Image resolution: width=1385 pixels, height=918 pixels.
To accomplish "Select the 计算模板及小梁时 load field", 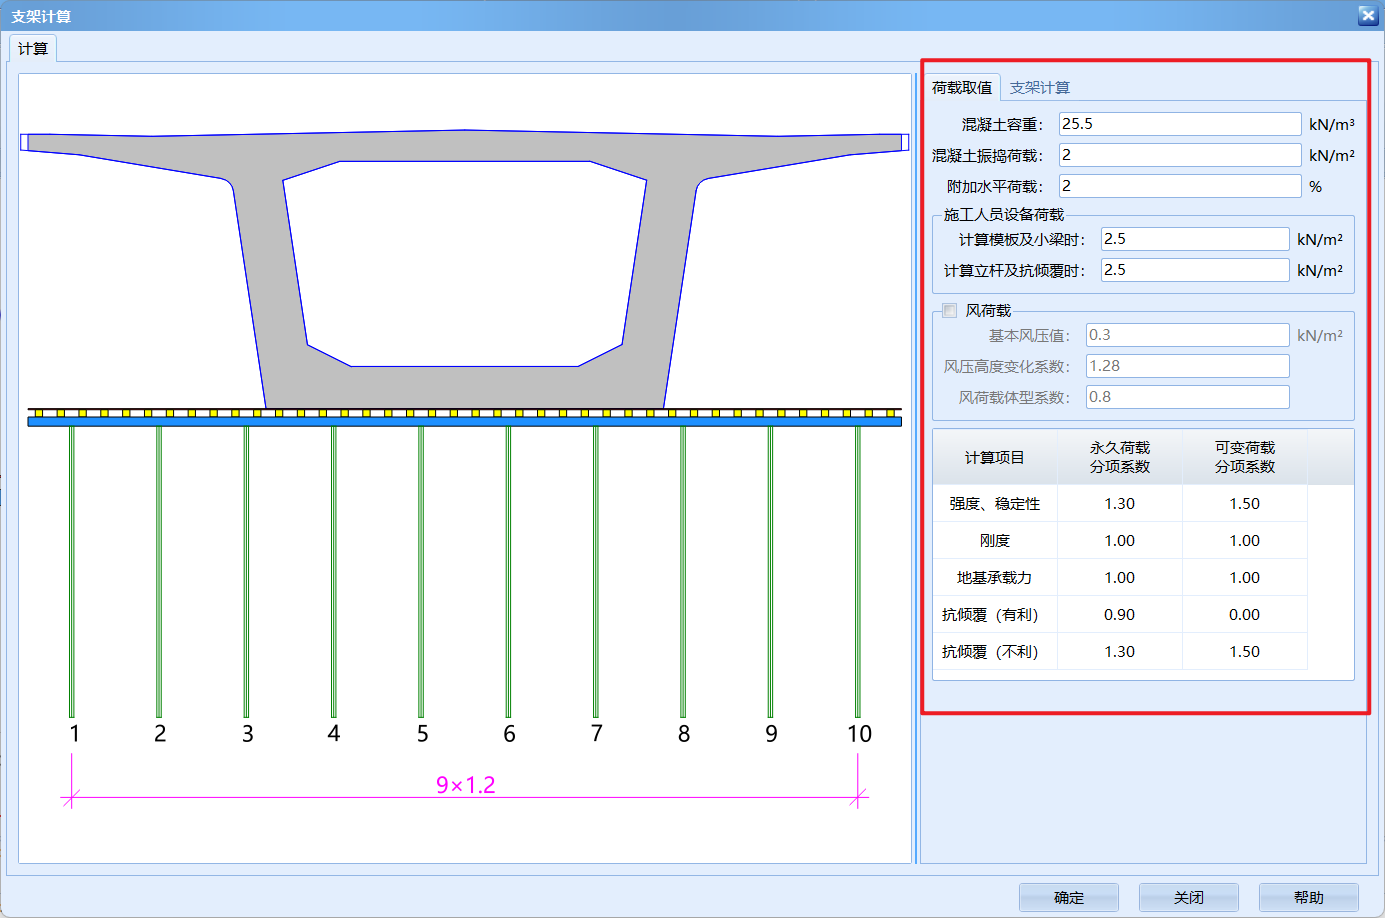I will pos(1194,239).
